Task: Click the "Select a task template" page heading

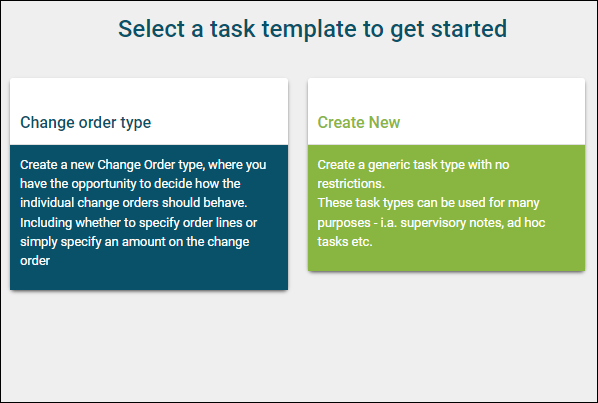Action: coord(312,29)
